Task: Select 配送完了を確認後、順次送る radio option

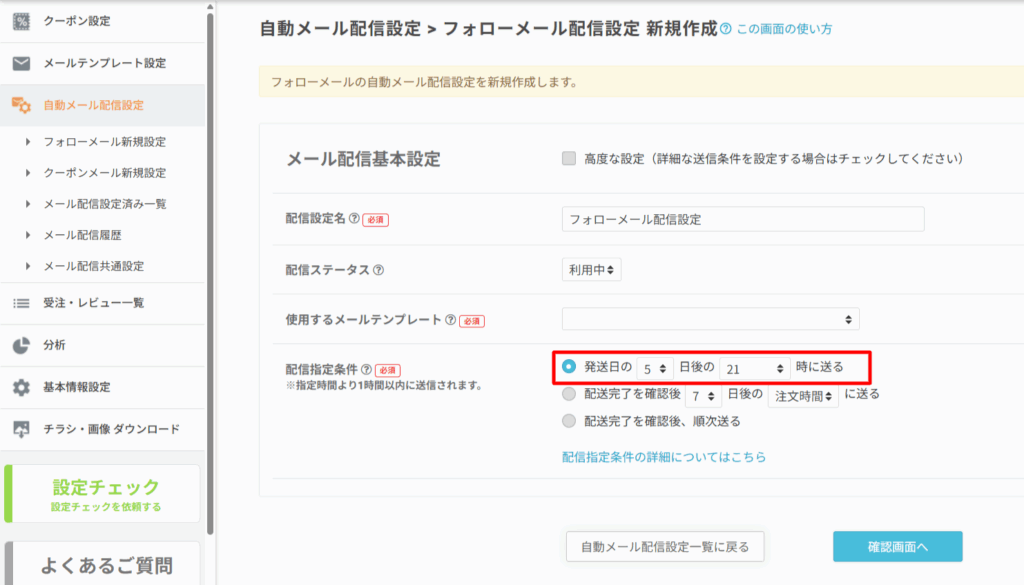Action: pyautogui.click(x=569, y=421)
